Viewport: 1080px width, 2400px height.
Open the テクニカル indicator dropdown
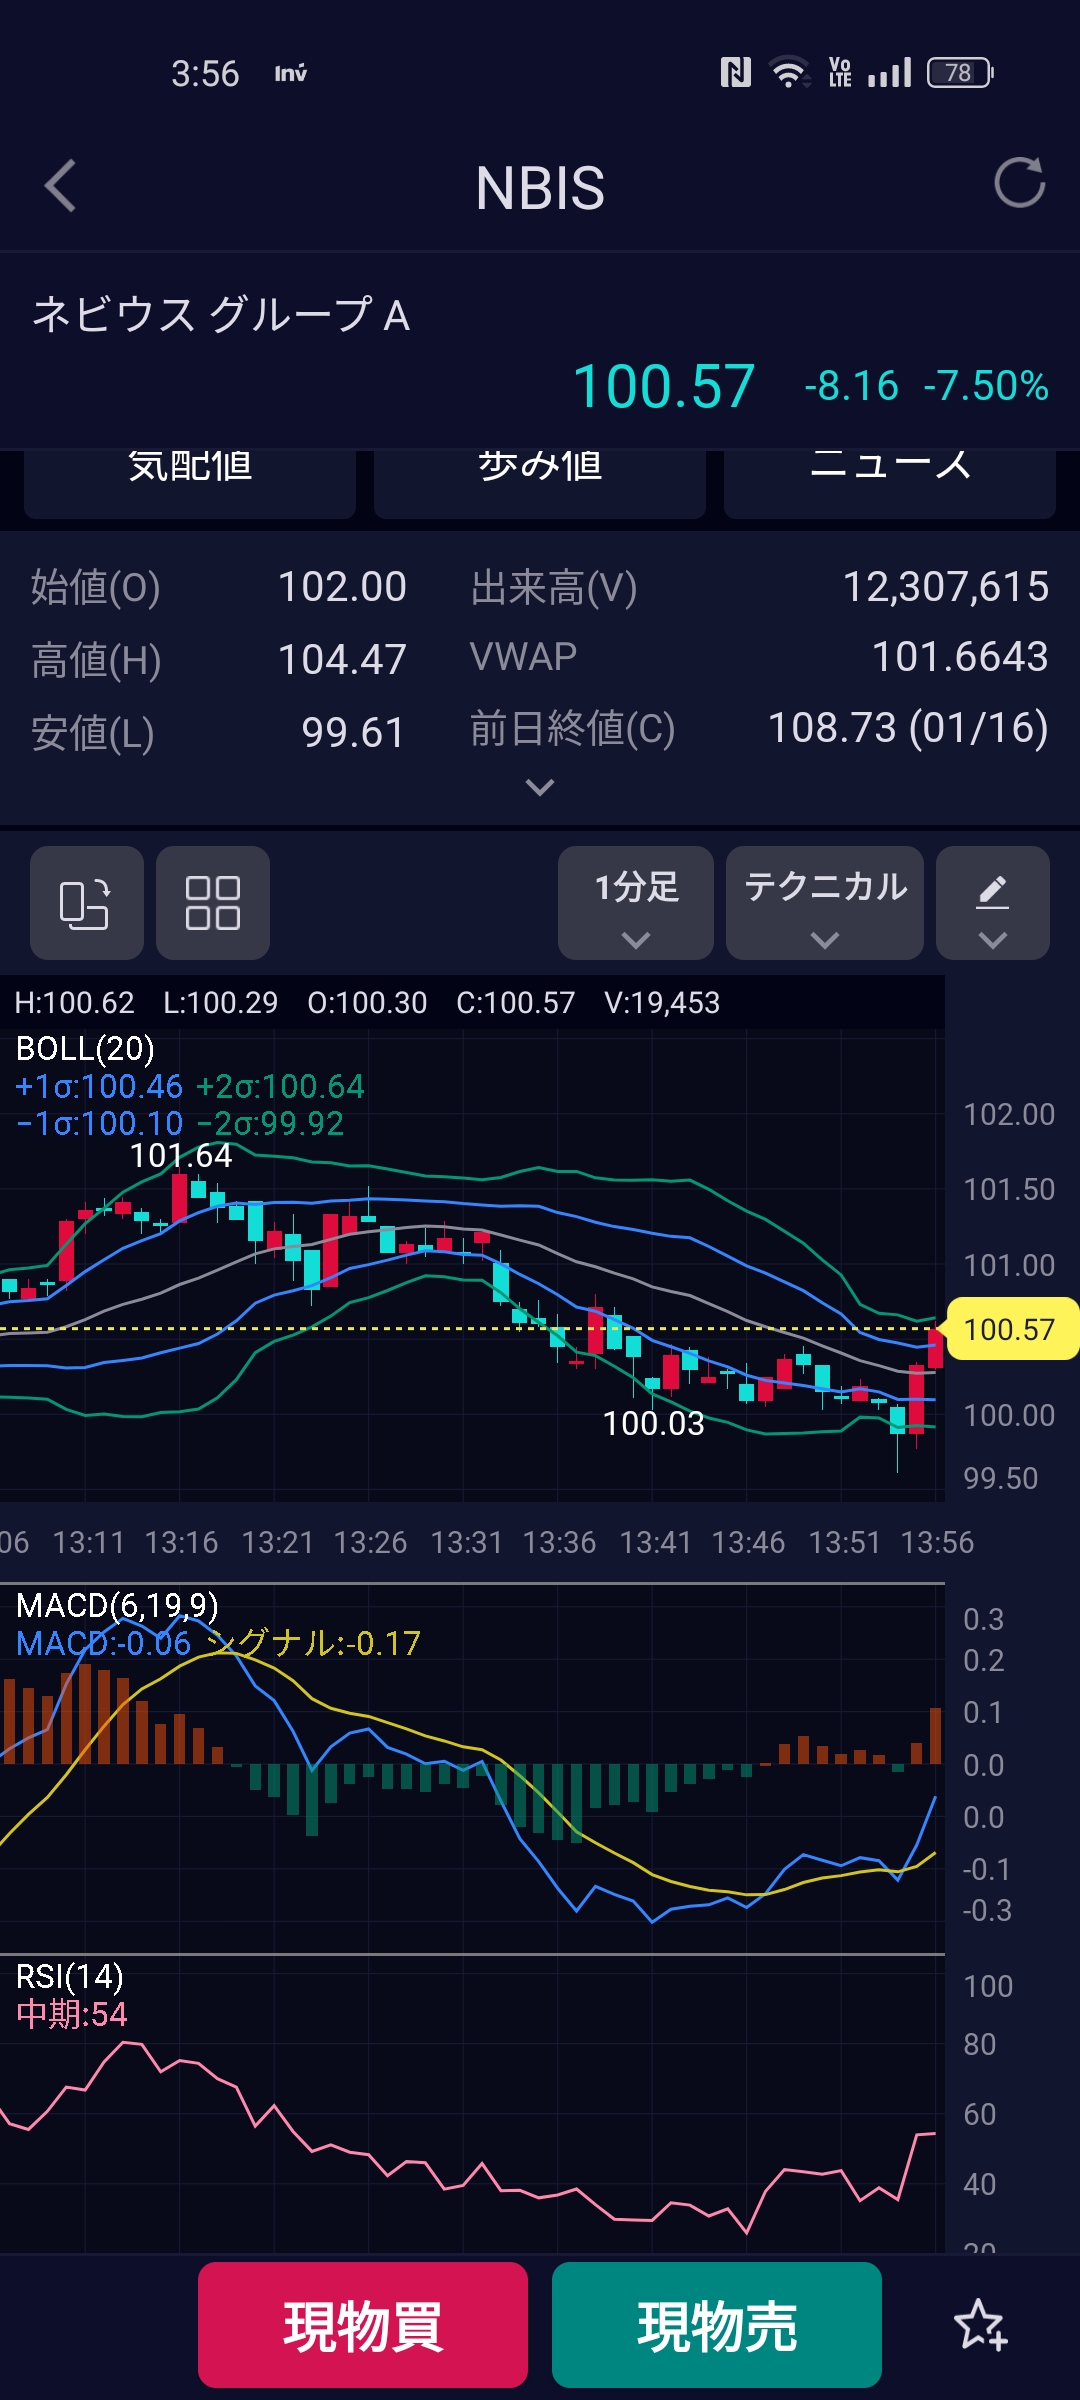(x=825, y=903)
